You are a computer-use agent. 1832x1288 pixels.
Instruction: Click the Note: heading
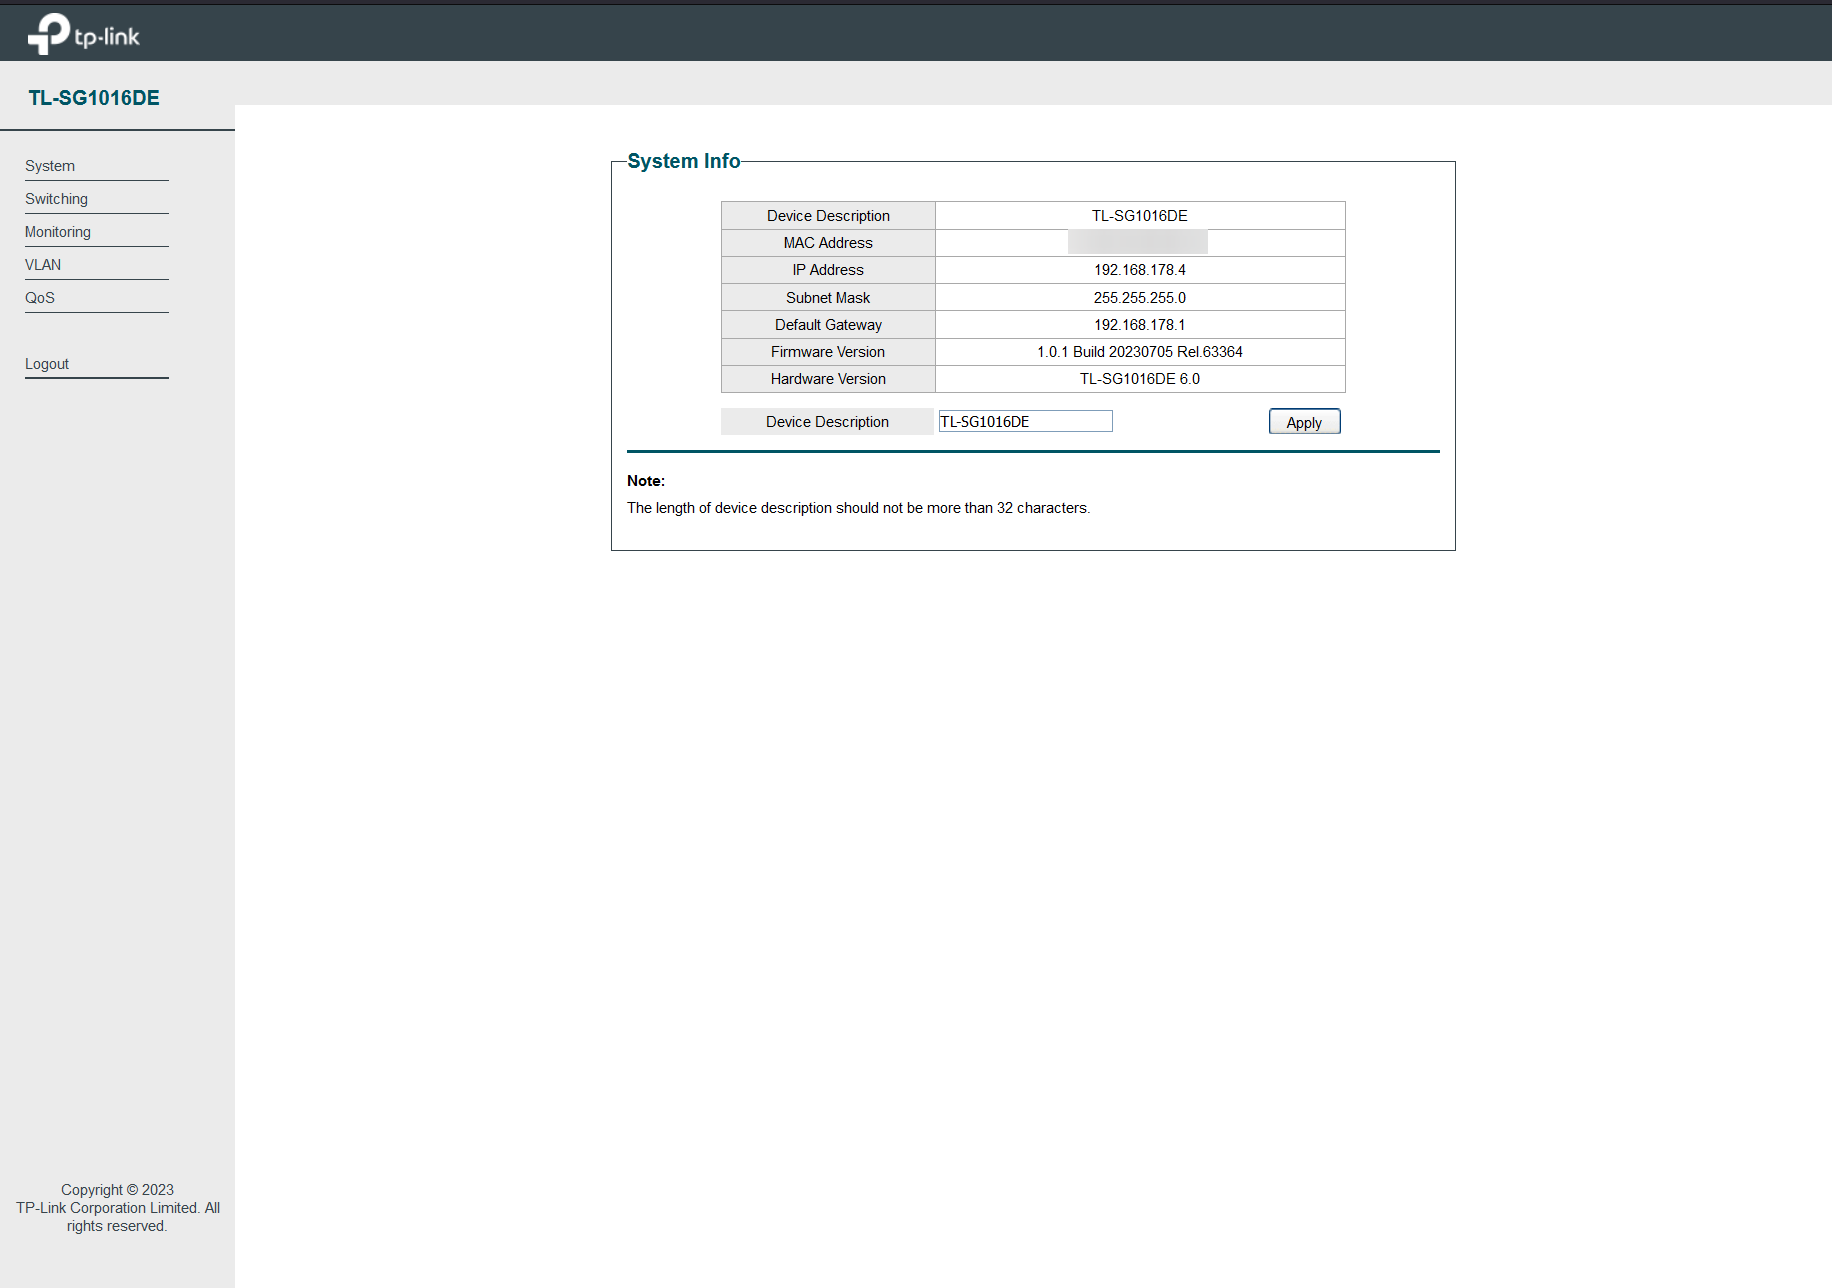(646, 481)
